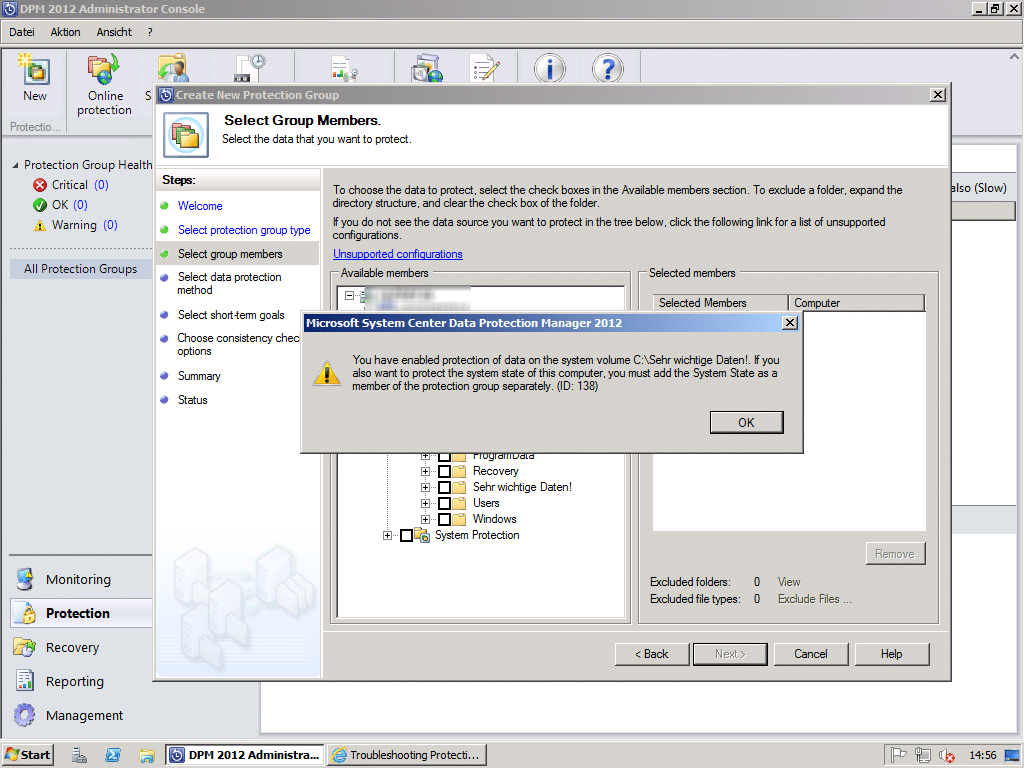The width and height of the screenshot is (1024, 768).
Task: Select the 'Sehr wichtige Daten!' folder label
Action: (522, 487)
